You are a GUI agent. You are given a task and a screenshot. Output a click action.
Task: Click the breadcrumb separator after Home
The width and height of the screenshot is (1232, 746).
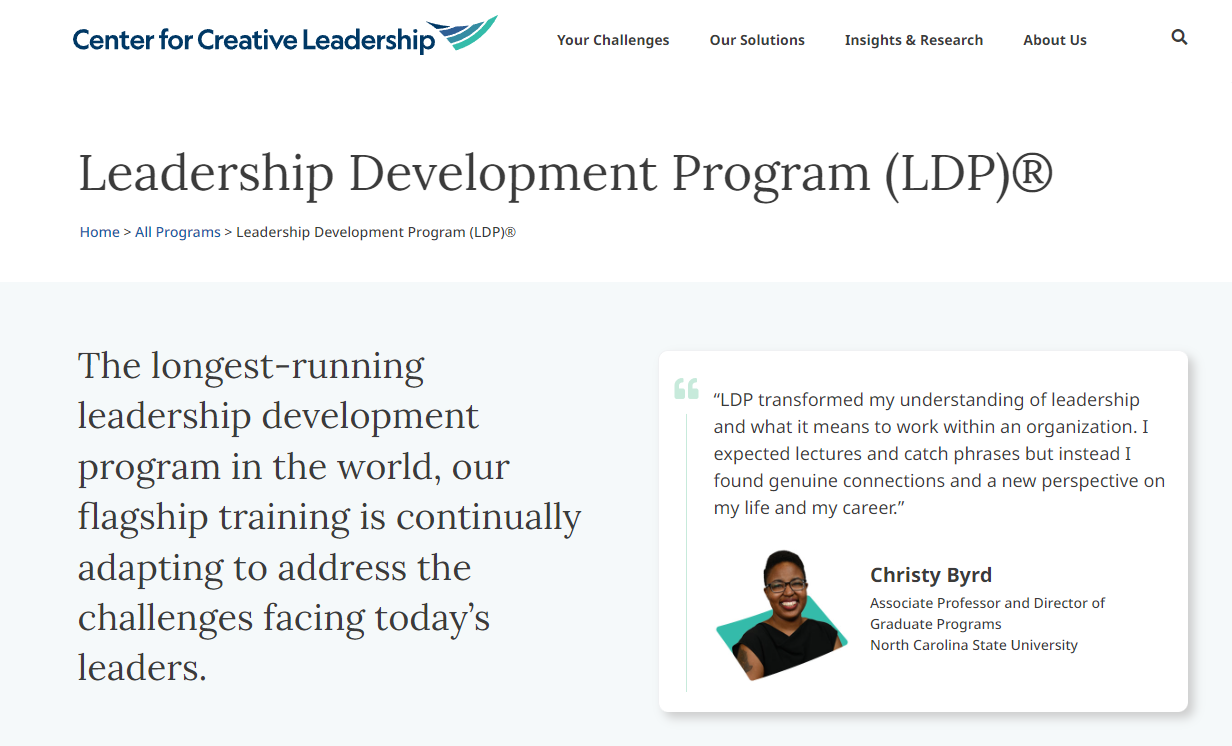click(x=126, y=231)
